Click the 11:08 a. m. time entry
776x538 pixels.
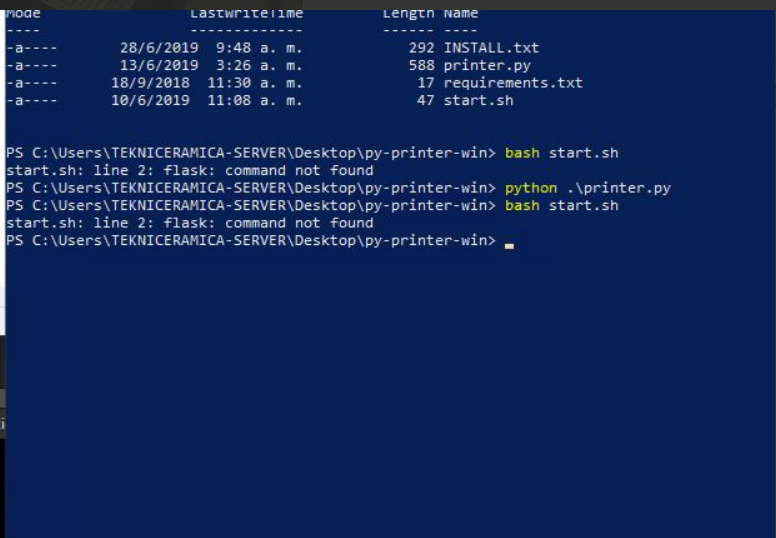254,100
